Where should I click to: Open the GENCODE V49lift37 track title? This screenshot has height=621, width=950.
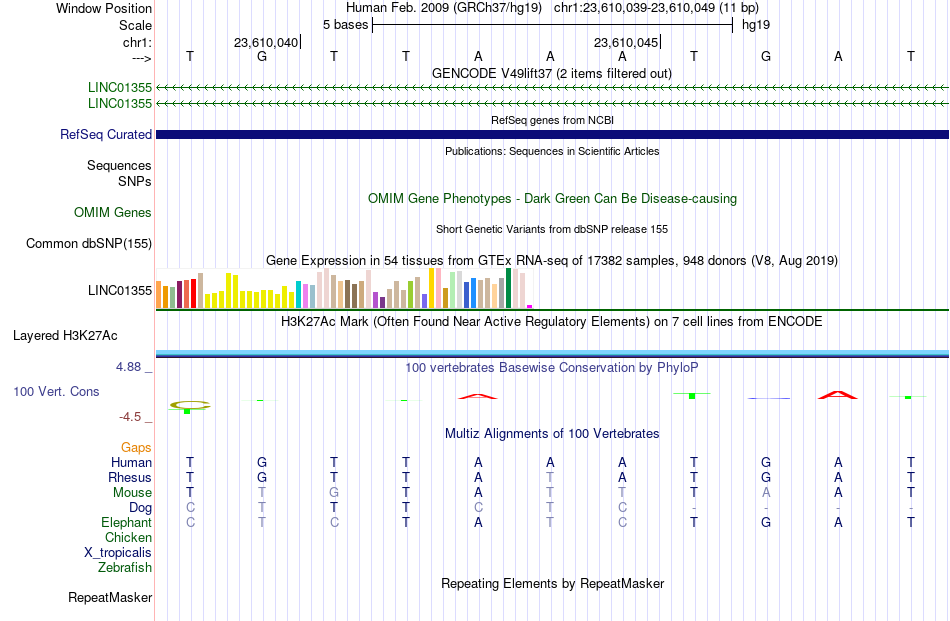[x=551, y=73]
